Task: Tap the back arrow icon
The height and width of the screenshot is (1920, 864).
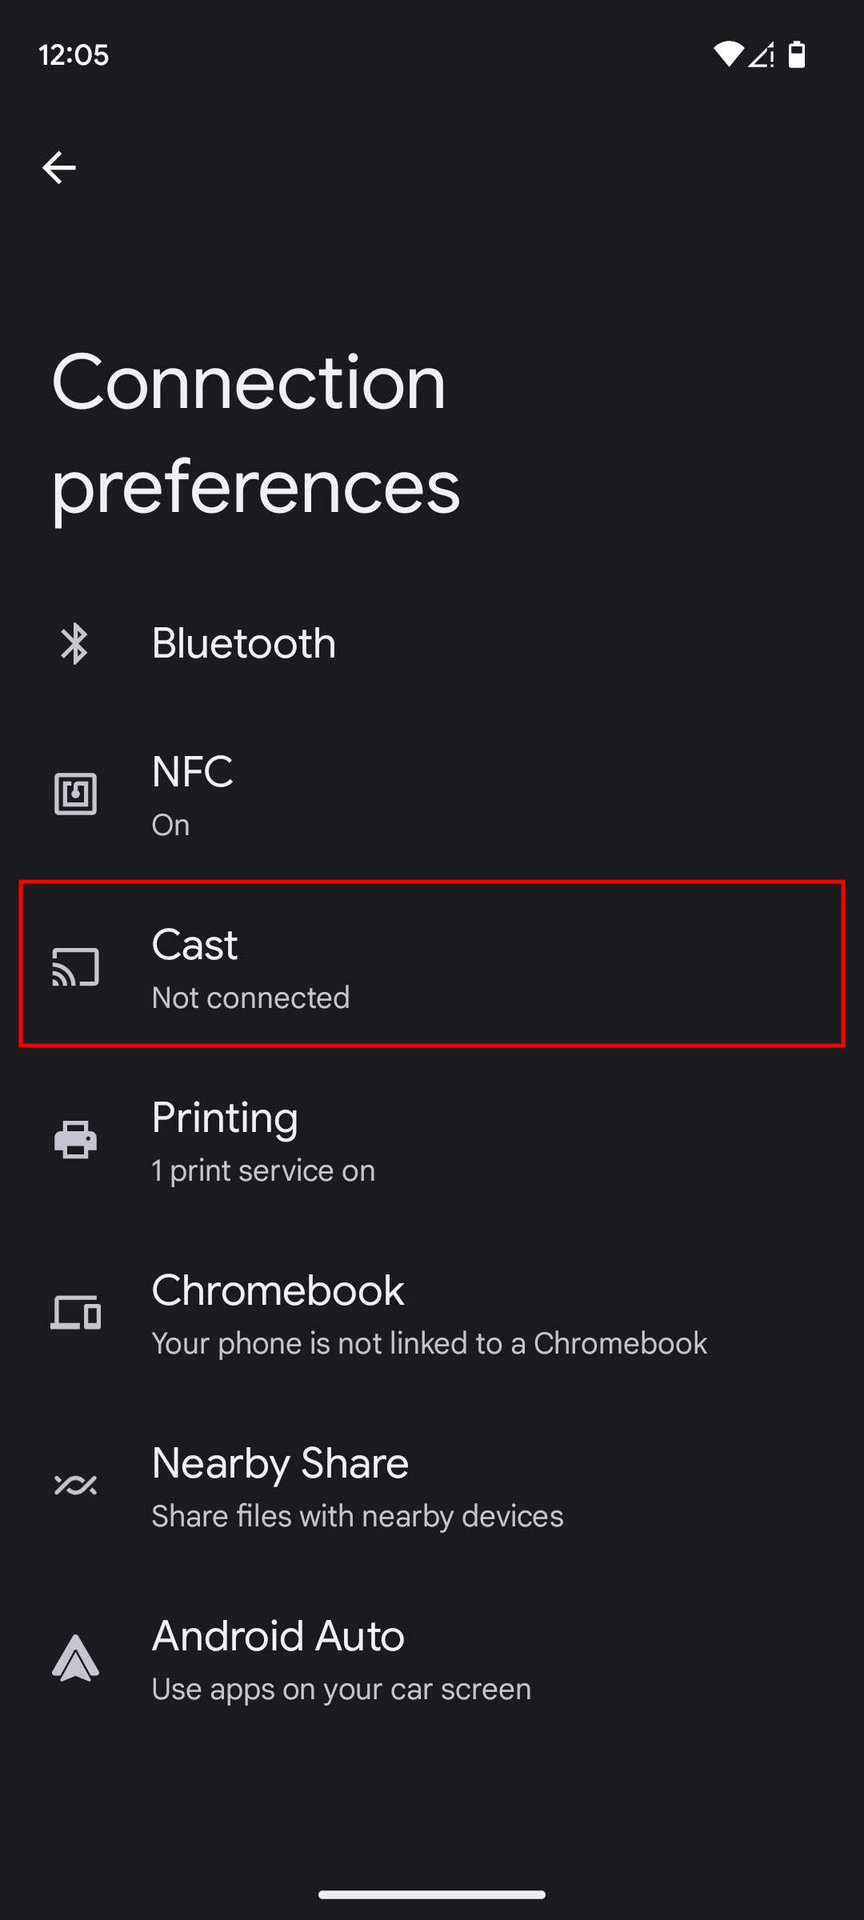Action: pyautogui.click(x=59, y=167)
